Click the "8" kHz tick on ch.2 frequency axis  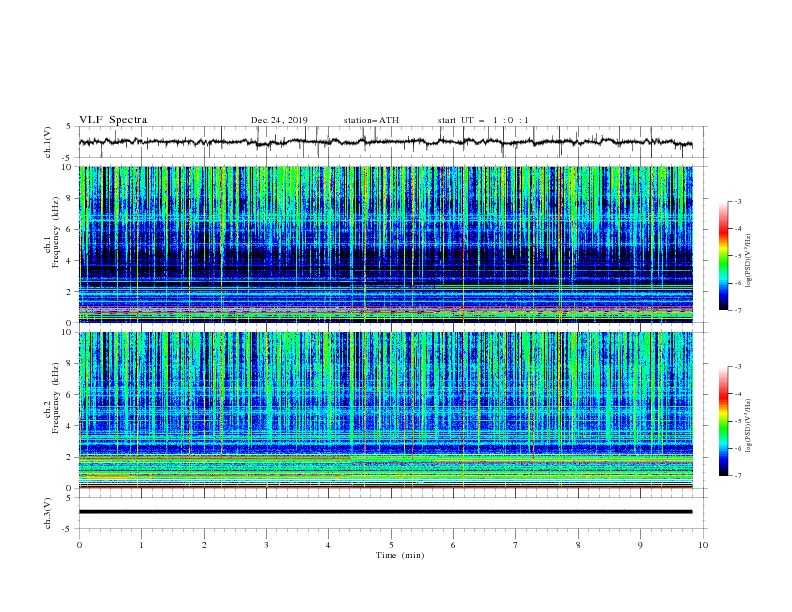pyautogui.click(x=70, y=364)
